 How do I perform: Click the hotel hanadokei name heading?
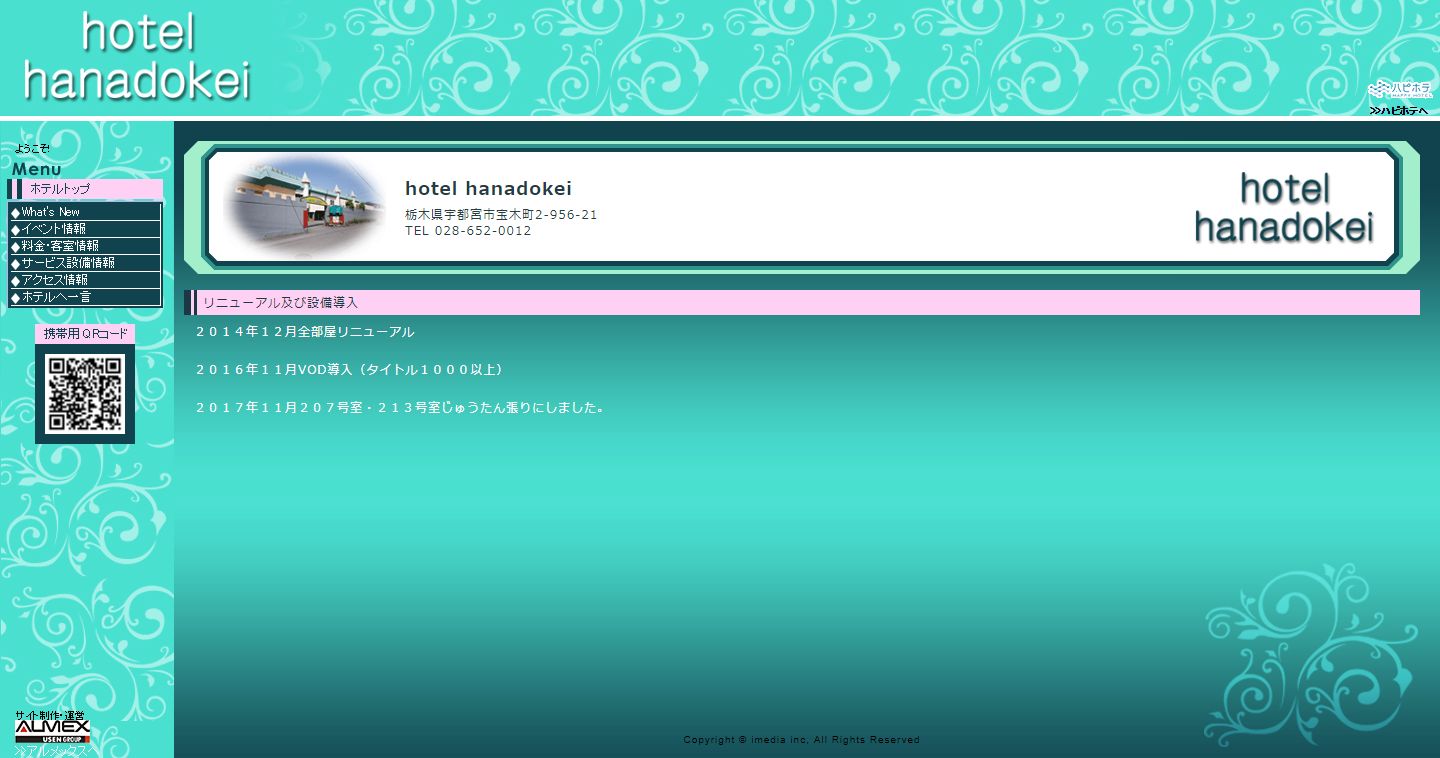click(488, 189)
